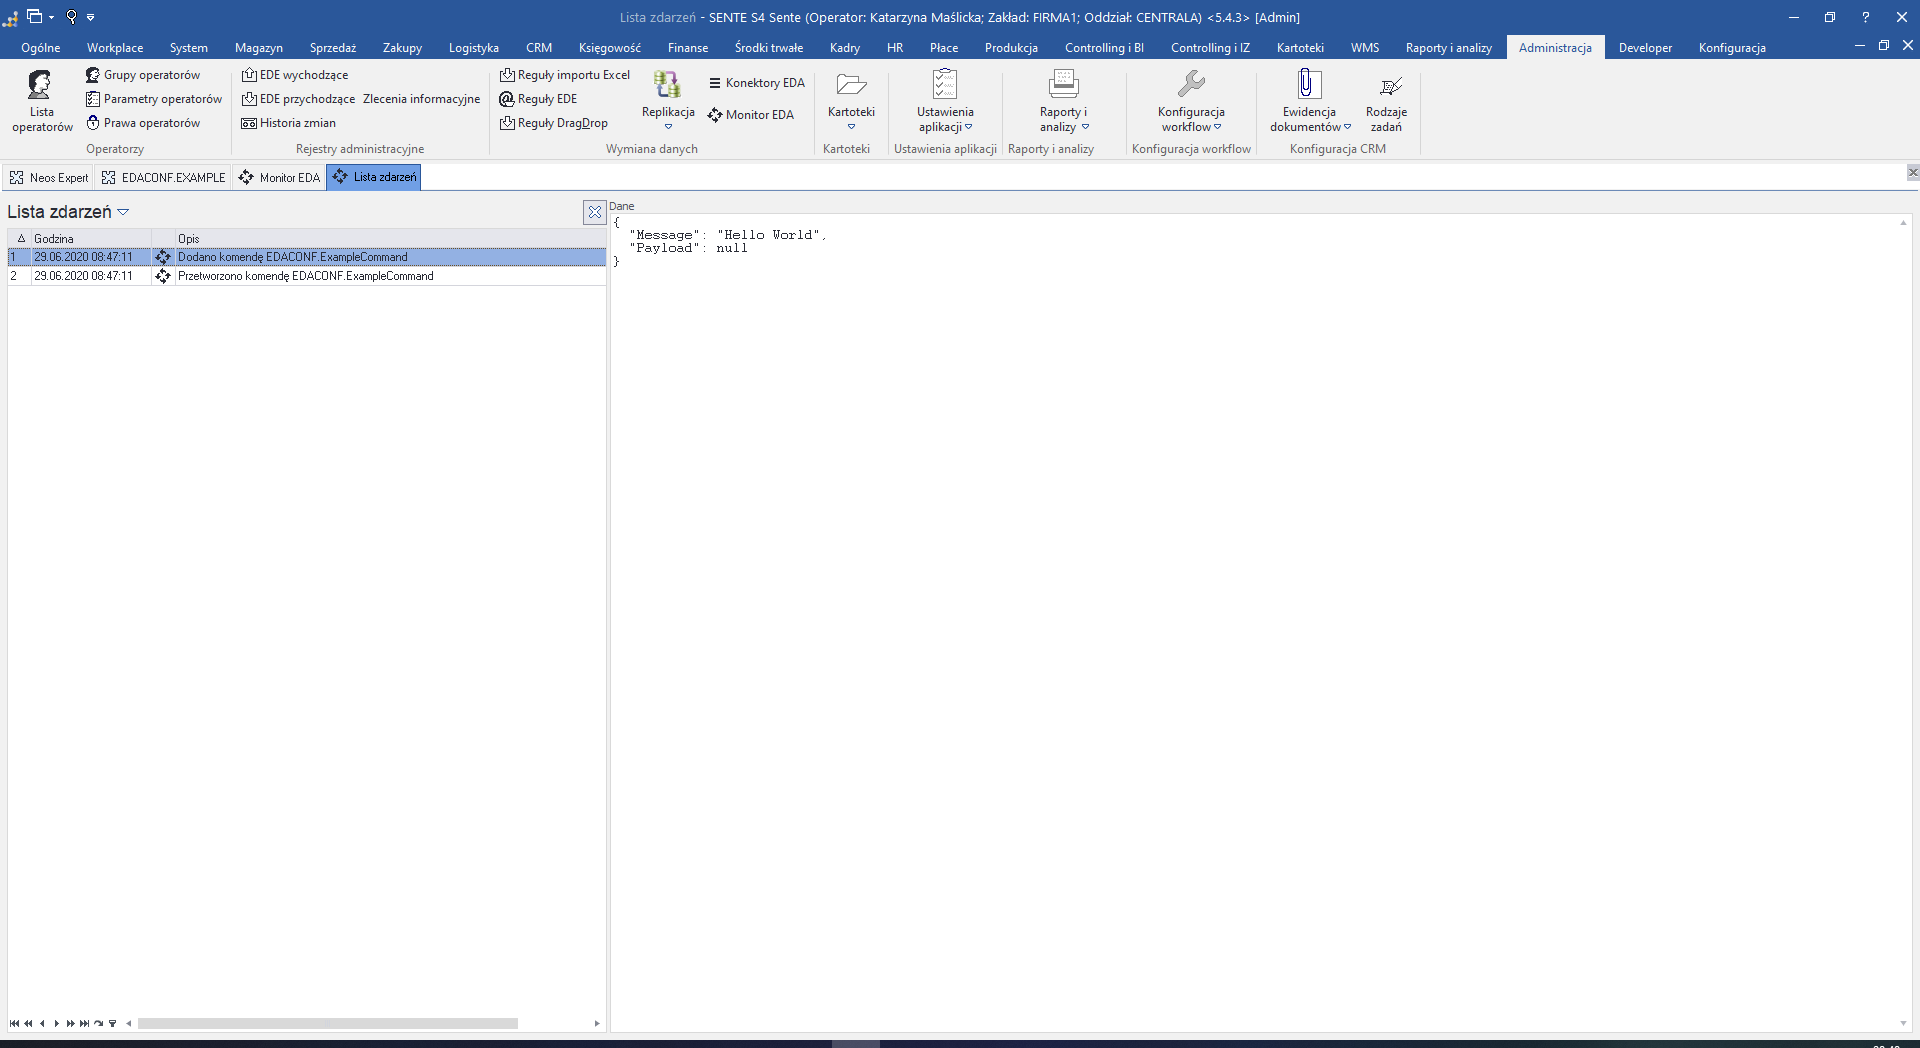Screen dimensions: 1920x1048
Task: Open Lista operatorów from the ribbon
Action: click(42, 101)
